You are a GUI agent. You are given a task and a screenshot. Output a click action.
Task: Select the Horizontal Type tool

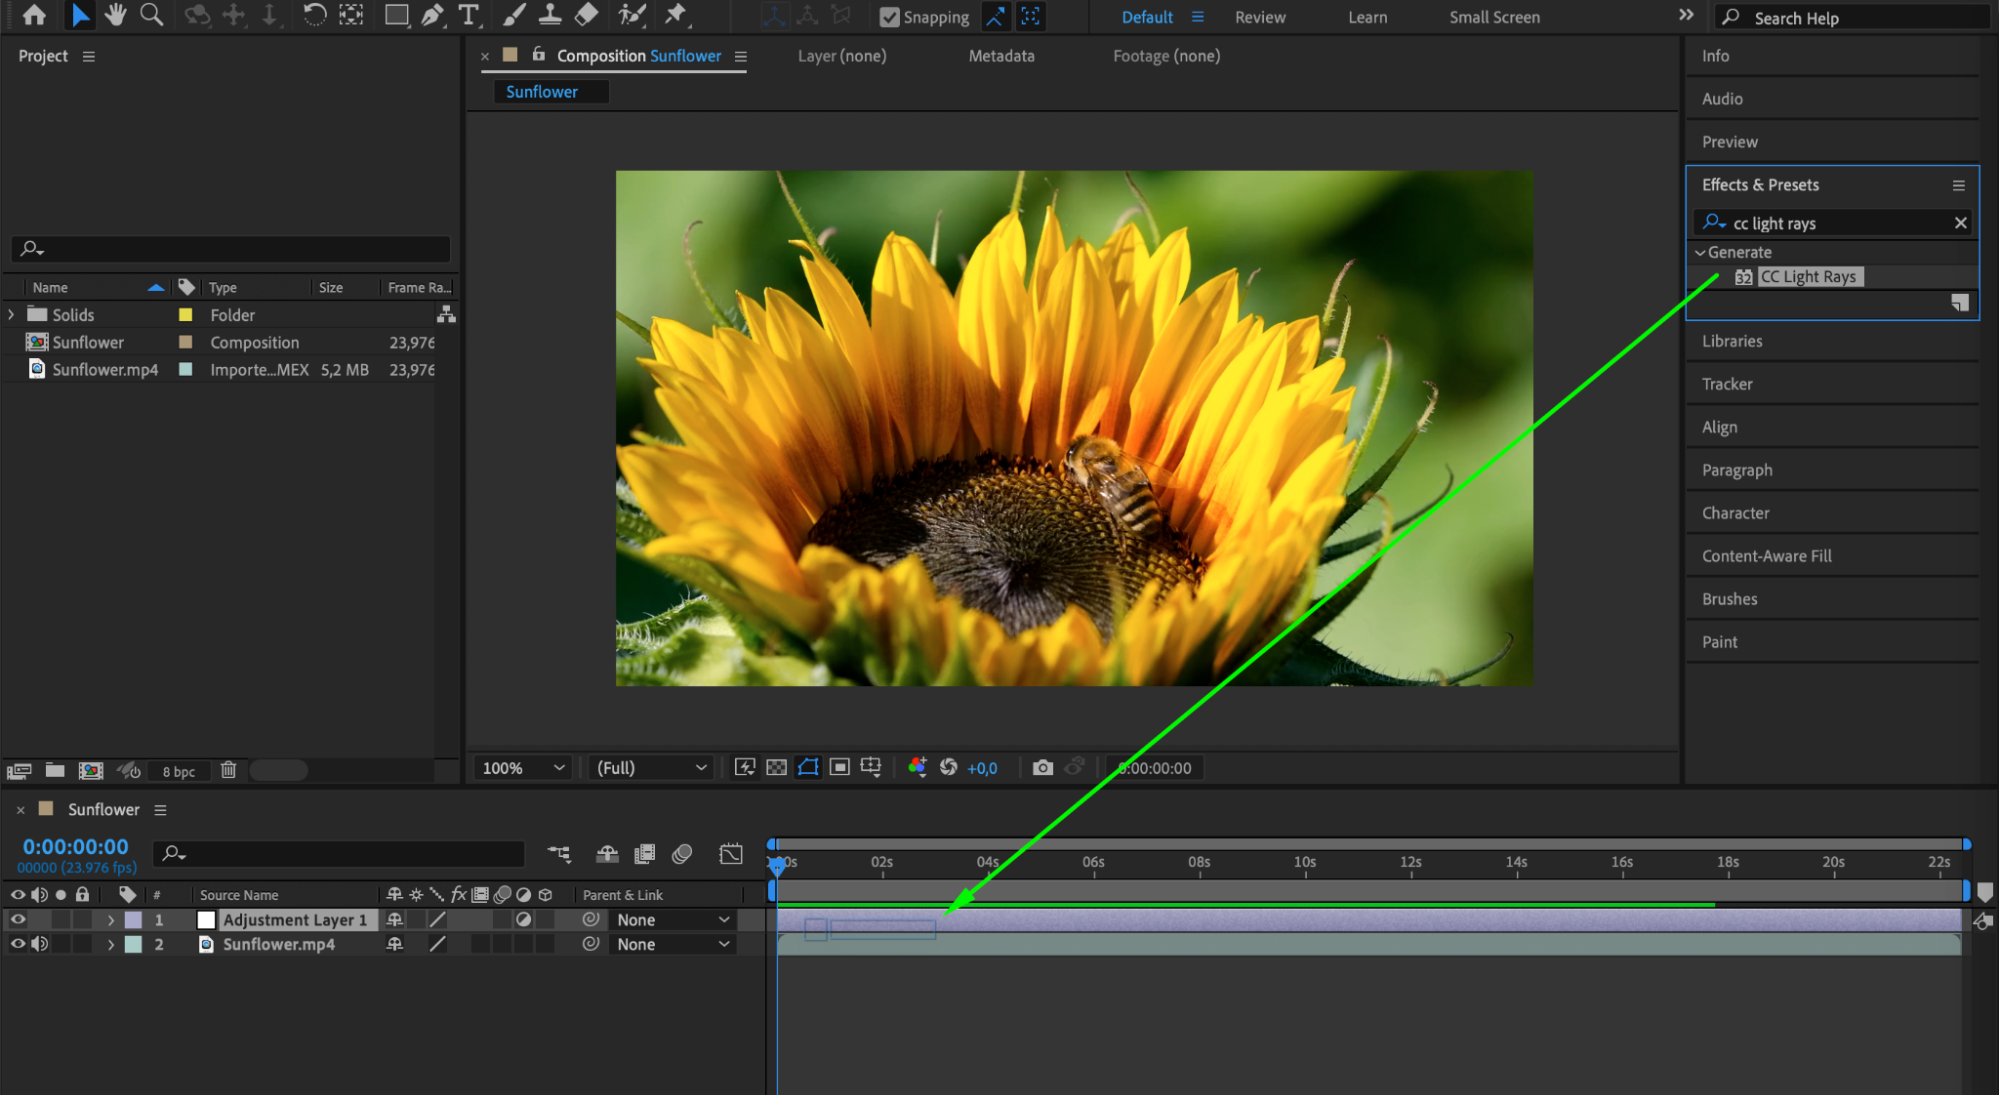coord(468,15)
